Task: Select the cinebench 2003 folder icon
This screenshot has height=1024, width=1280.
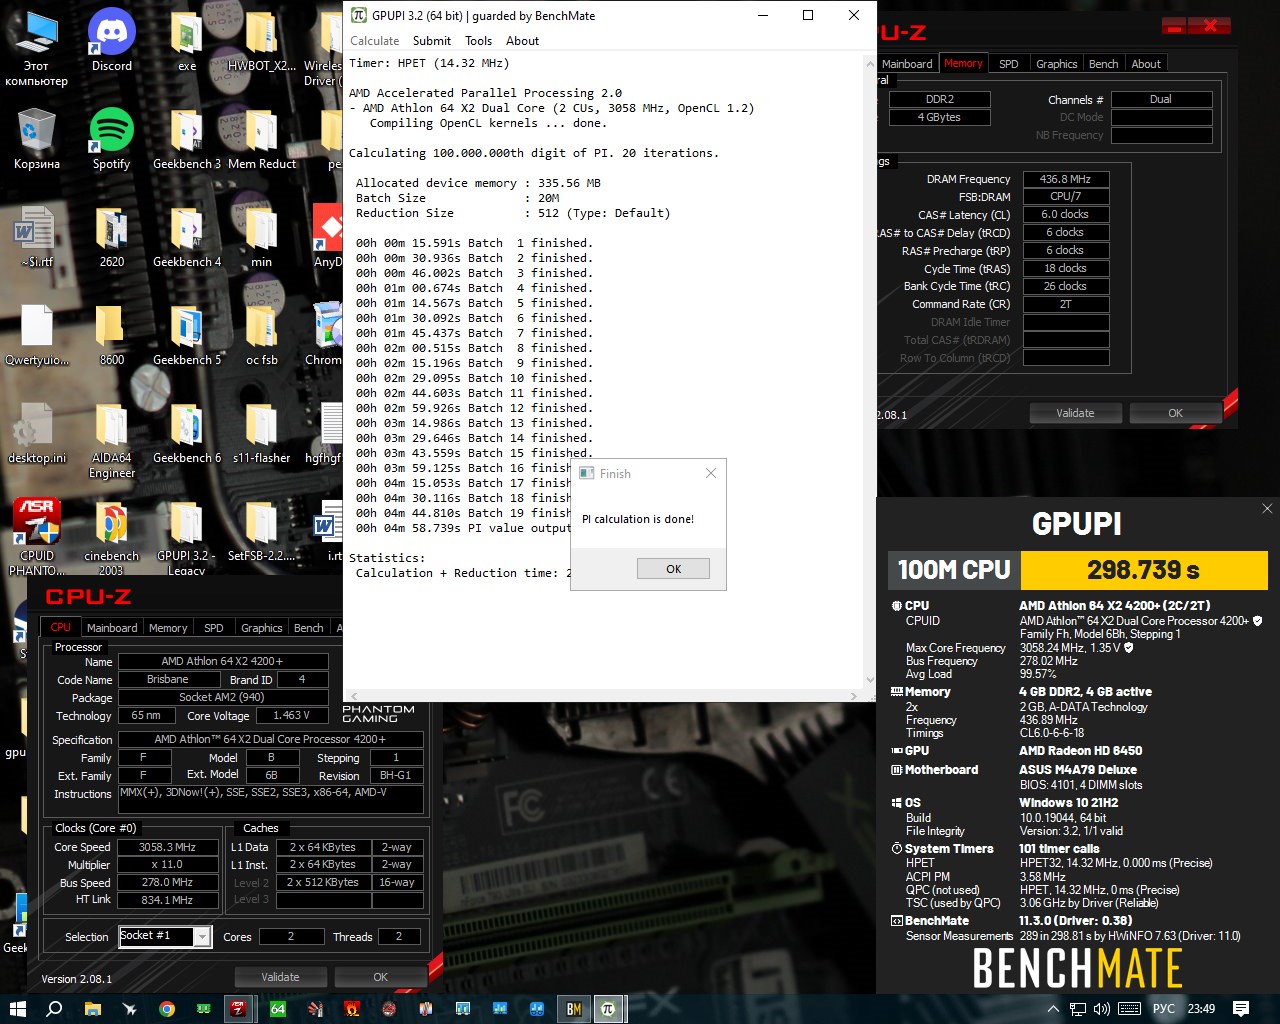Action: point(112,537)
